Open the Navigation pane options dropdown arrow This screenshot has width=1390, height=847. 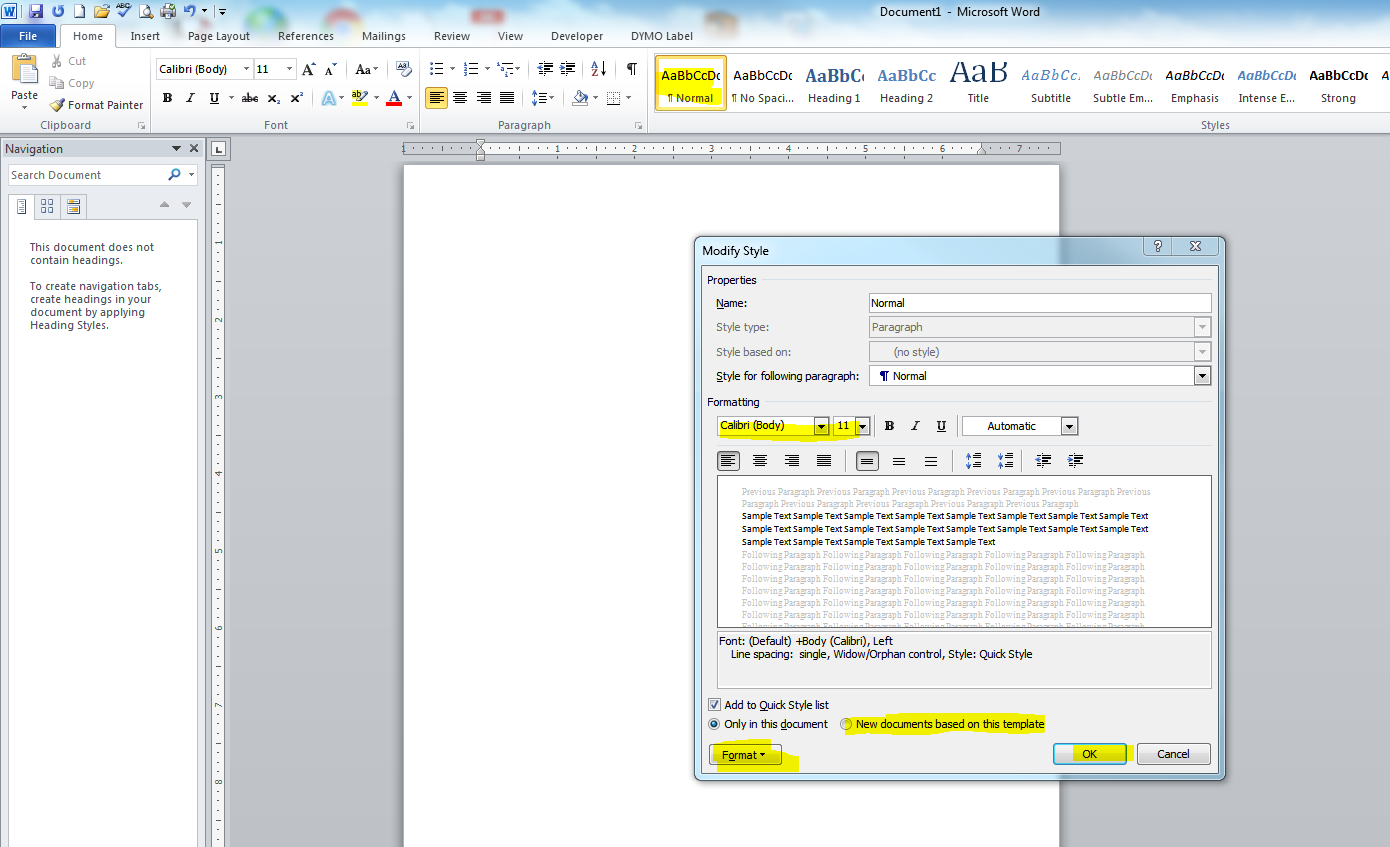[177, 149]
